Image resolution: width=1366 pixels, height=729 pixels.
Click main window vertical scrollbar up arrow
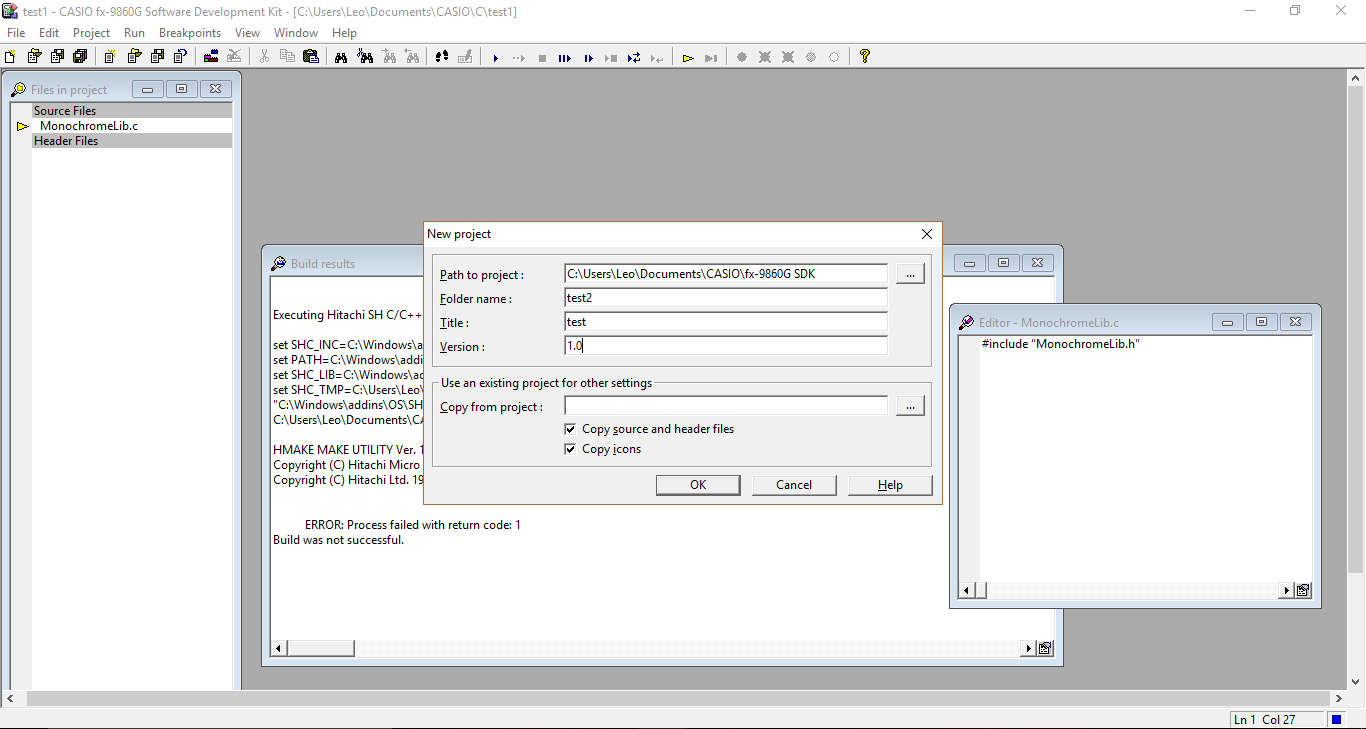[1356, 78]
